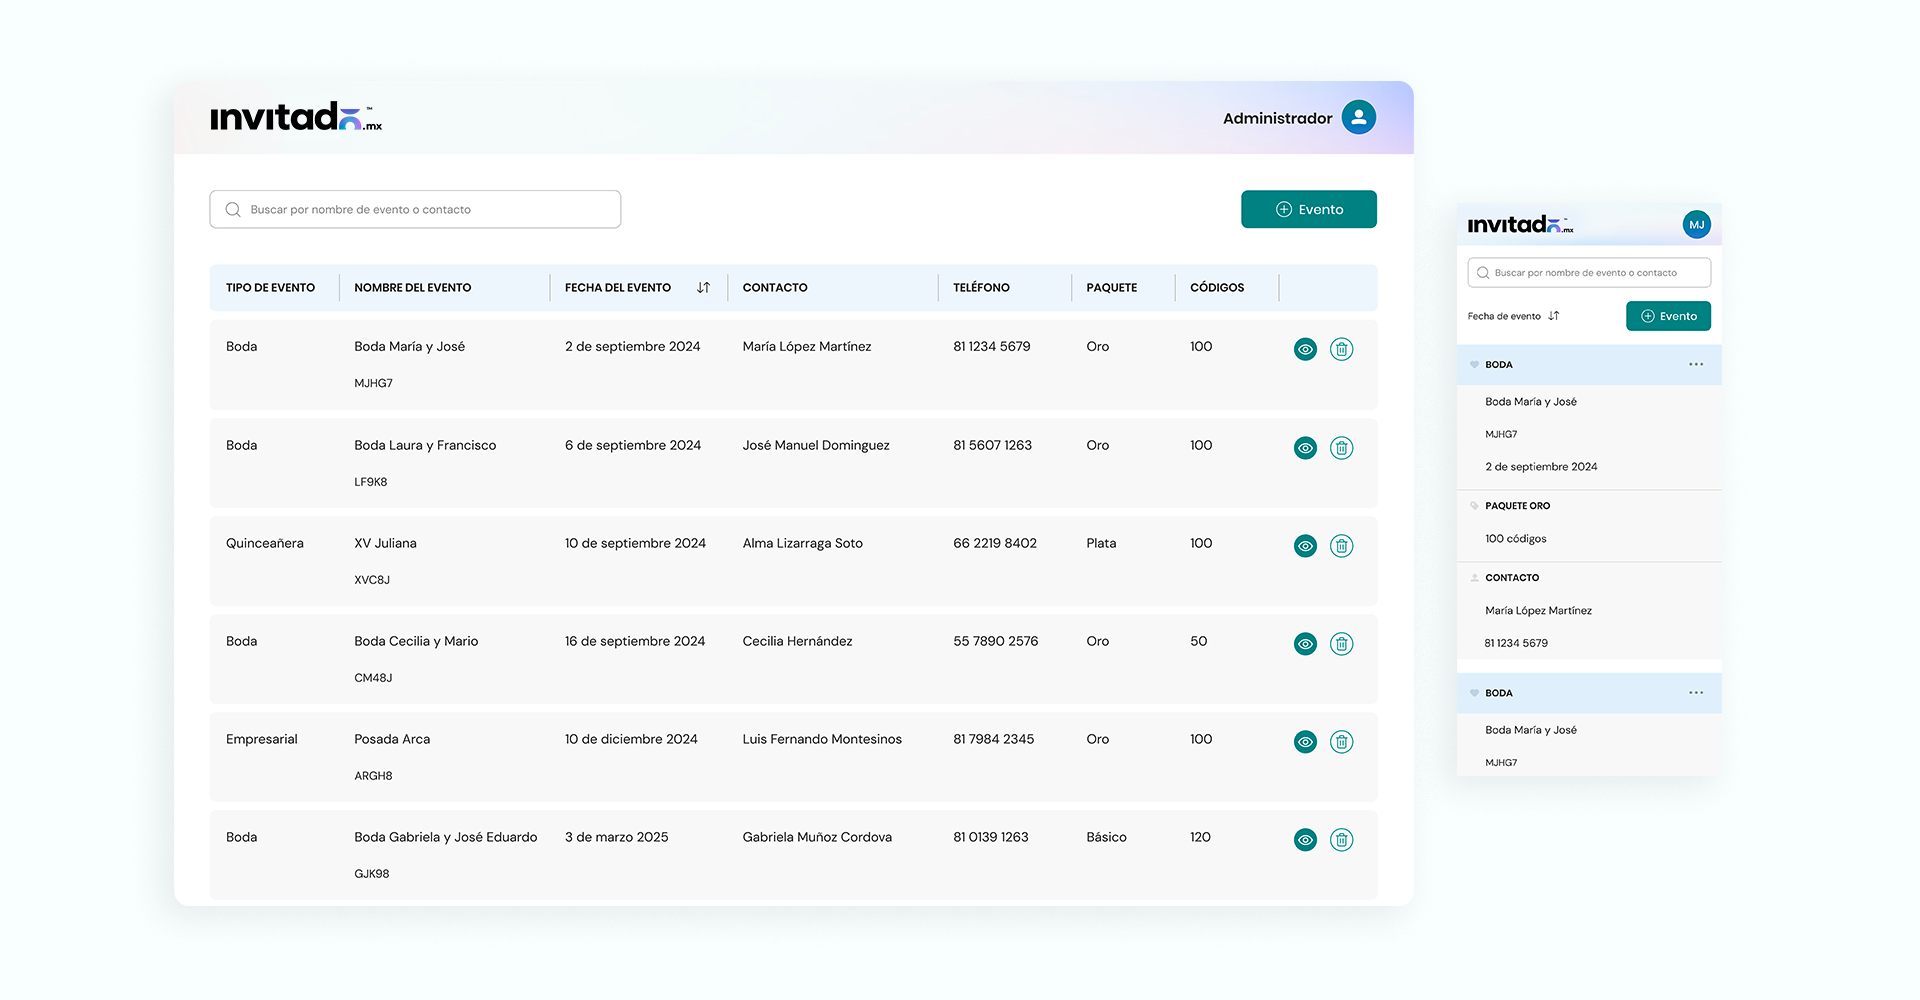Screen dimensions: 1920x1000
Task: View the Posada Arca event details
Action: point(1305,742)
